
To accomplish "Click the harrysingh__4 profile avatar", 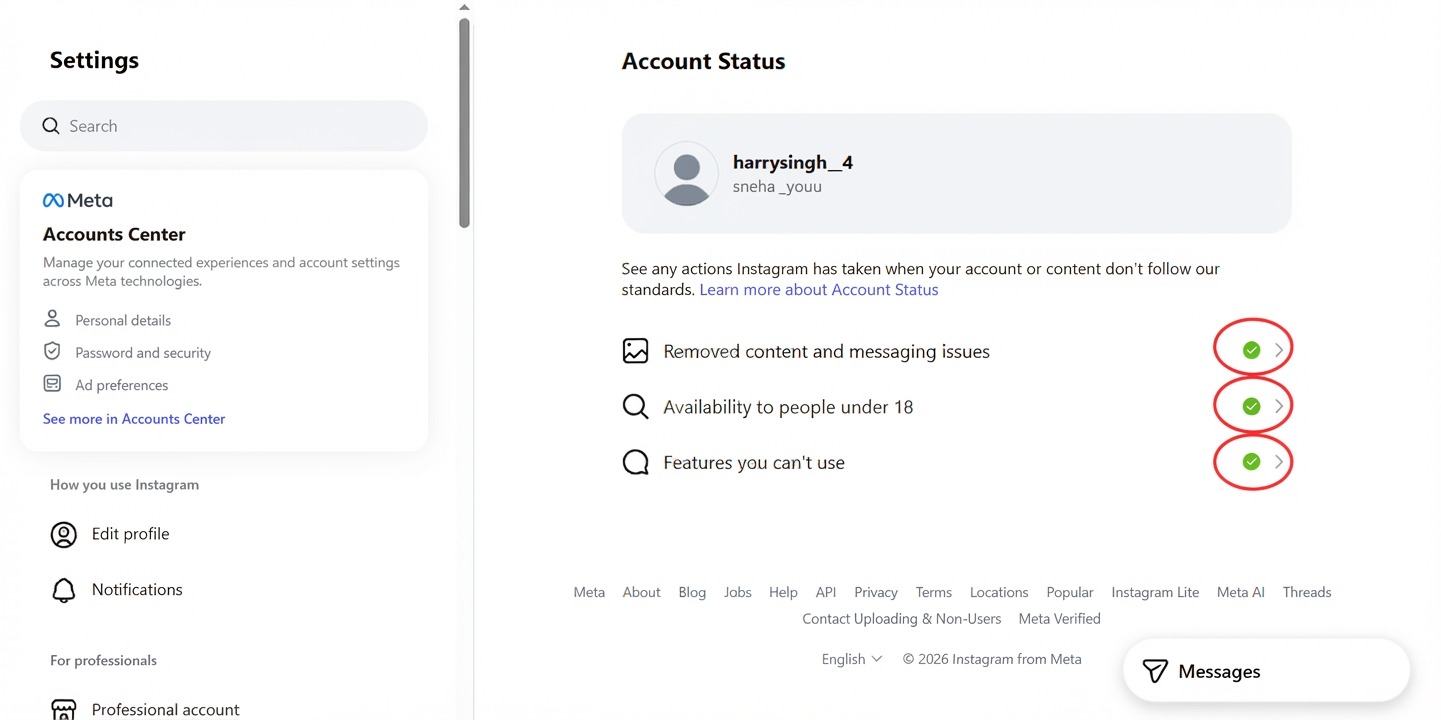I will click(x=686, y=173).
